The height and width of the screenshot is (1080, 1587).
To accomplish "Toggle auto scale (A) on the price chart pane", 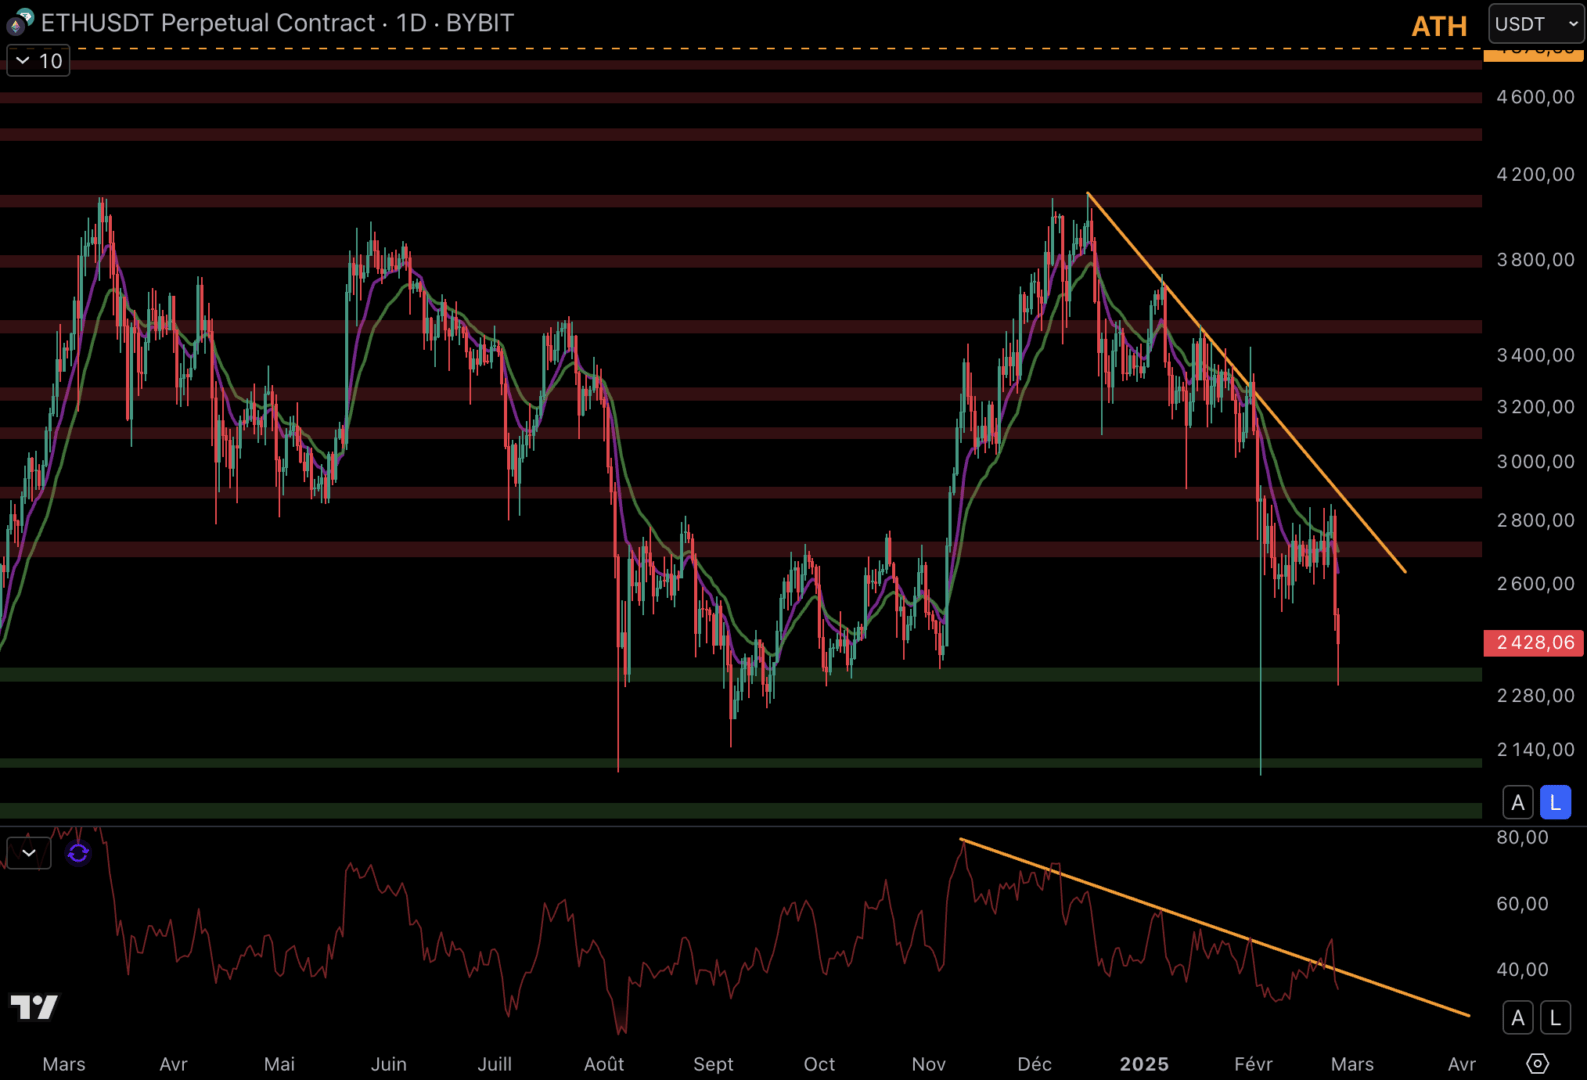I will [x=1518, y=802].
